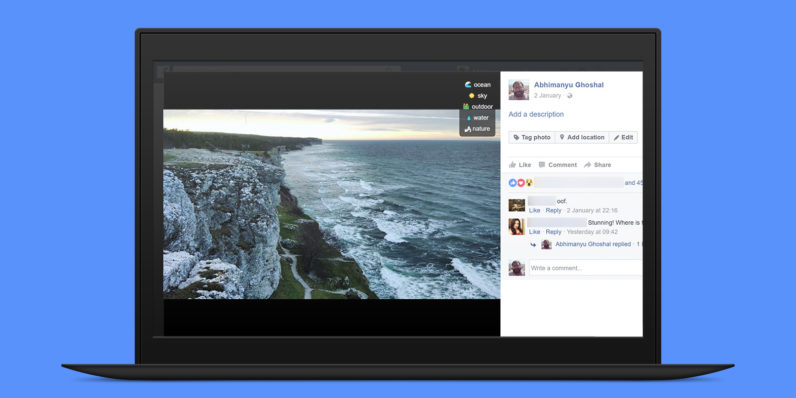Click the outdoor tag icon
The height and width of the screenshot is (398, 796).
coord(466,107)
